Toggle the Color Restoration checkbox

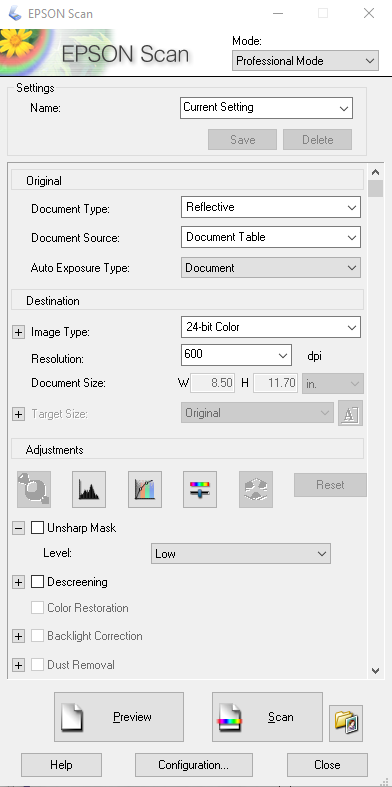point(37,608)
